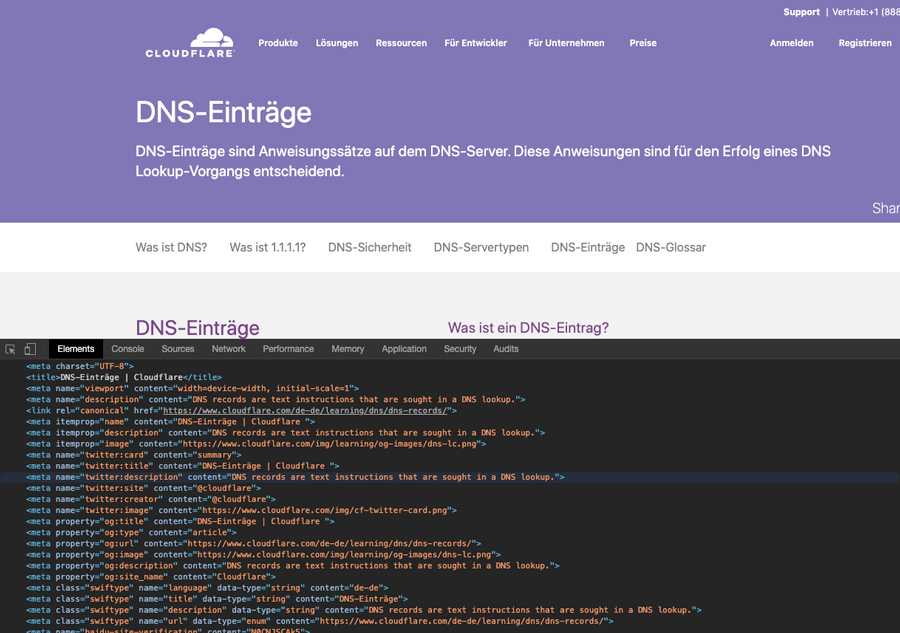Select the DNS-Servertypen tab
The image size is (900, 633).
481,247
